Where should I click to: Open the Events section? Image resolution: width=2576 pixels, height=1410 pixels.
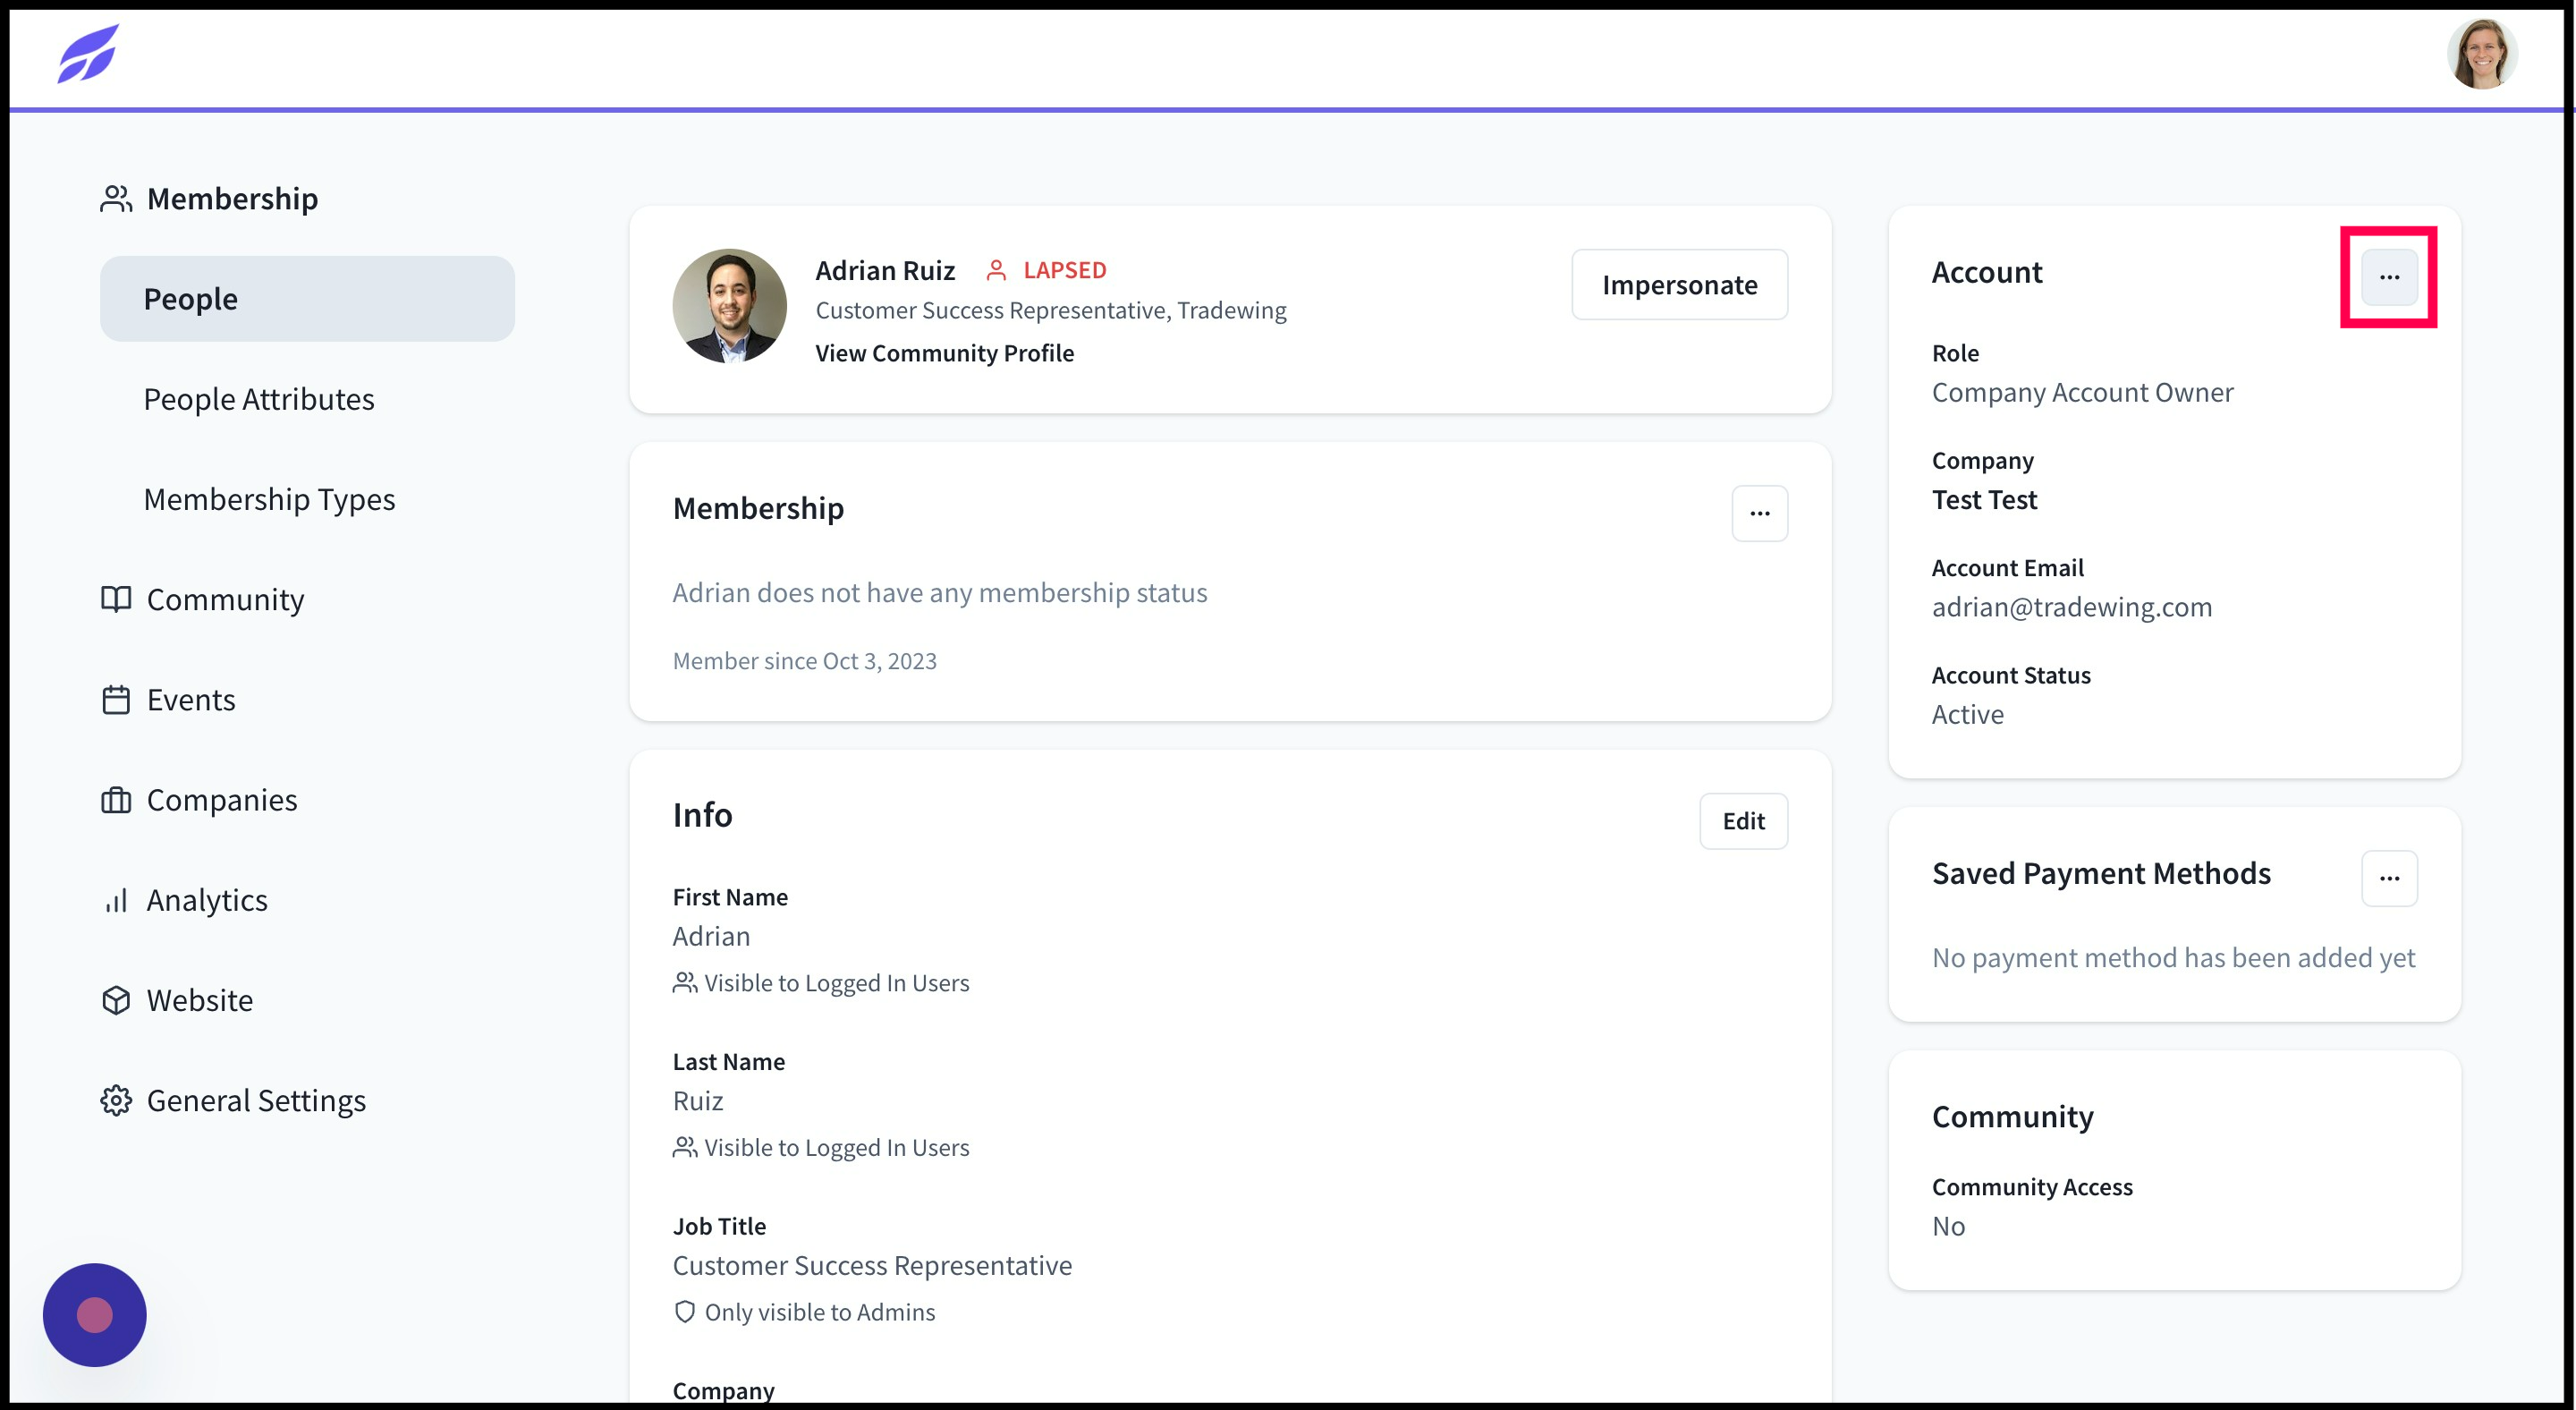click(191, 699)
